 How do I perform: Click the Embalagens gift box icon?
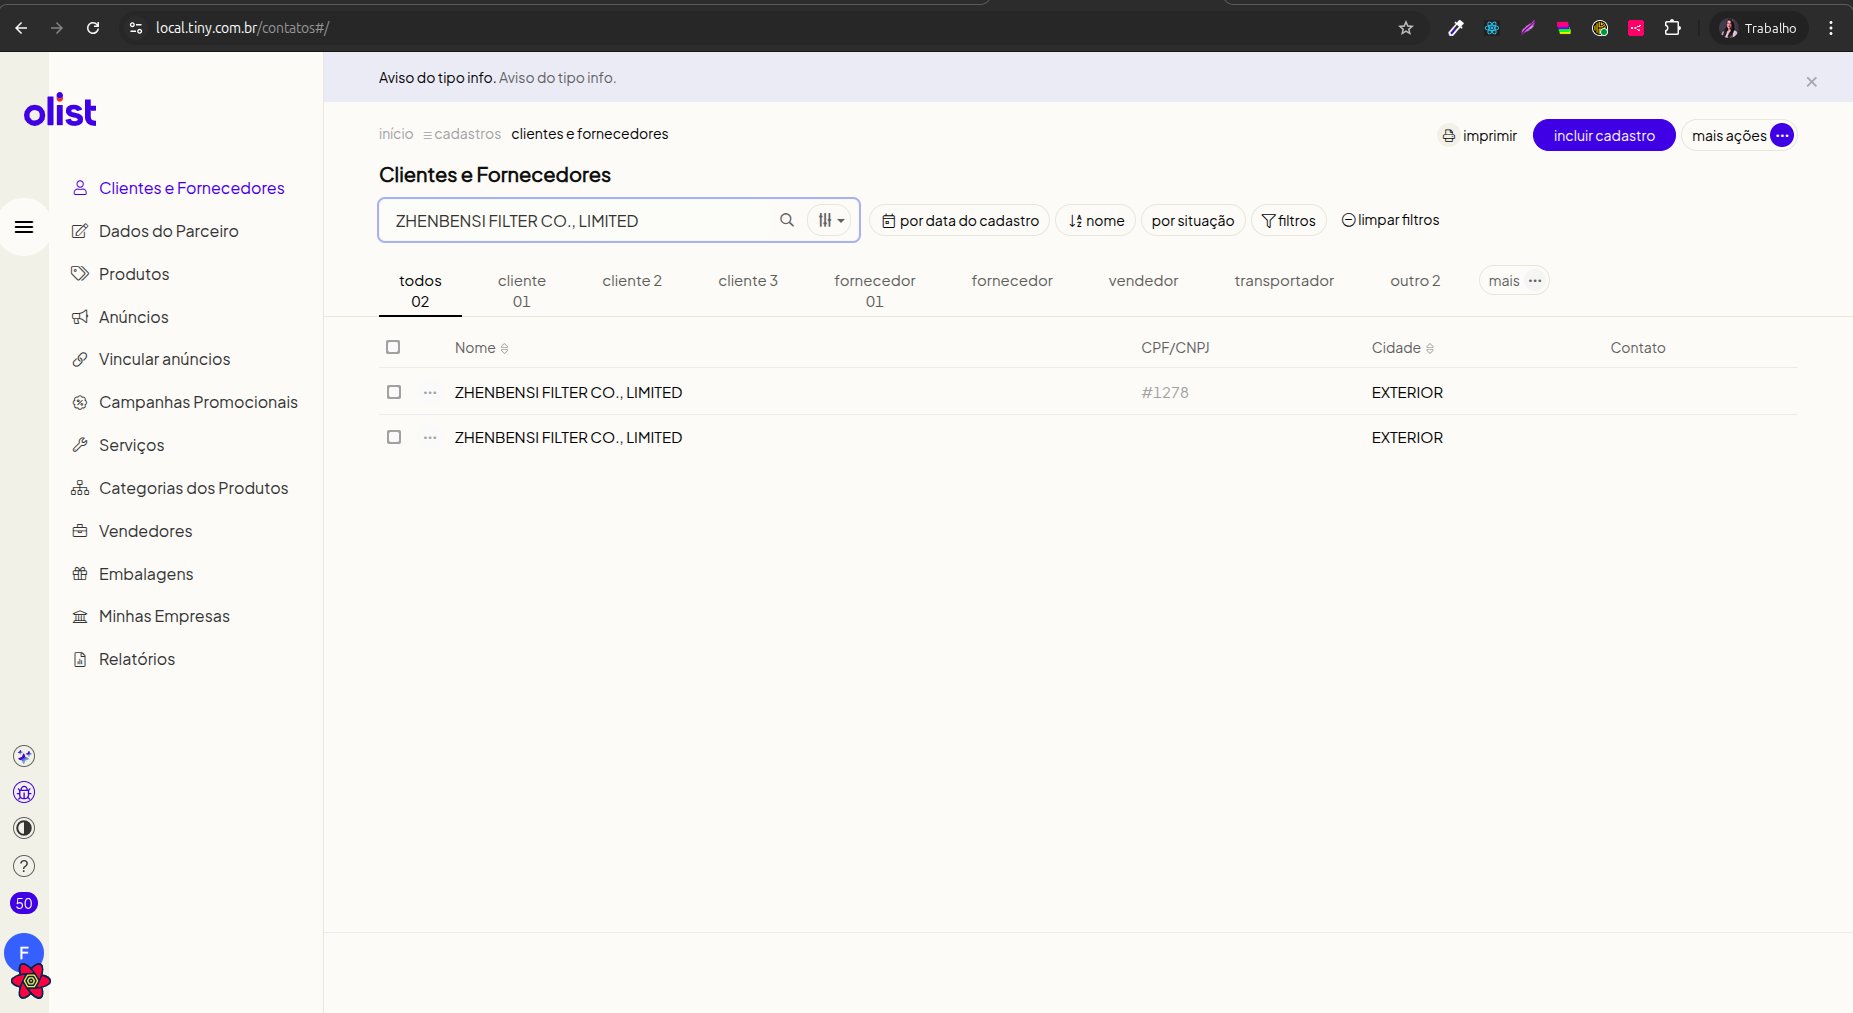coord(80,574)
